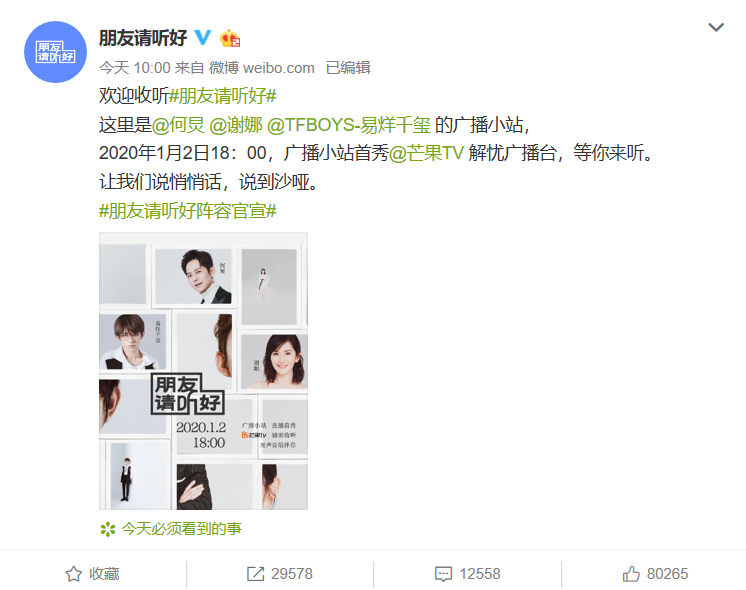Open the poster image thumbnail
This screenshot has height=590, width=746.
click(x=204, y=371)
